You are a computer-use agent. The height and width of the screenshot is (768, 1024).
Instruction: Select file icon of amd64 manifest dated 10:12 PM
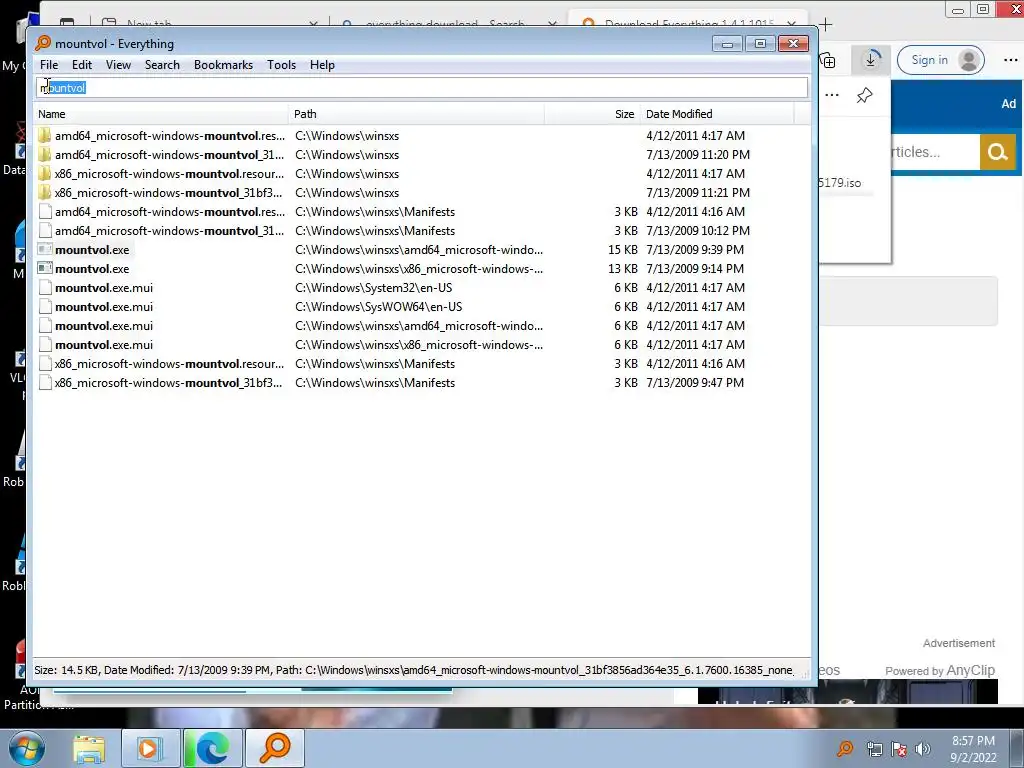[44, 231]
